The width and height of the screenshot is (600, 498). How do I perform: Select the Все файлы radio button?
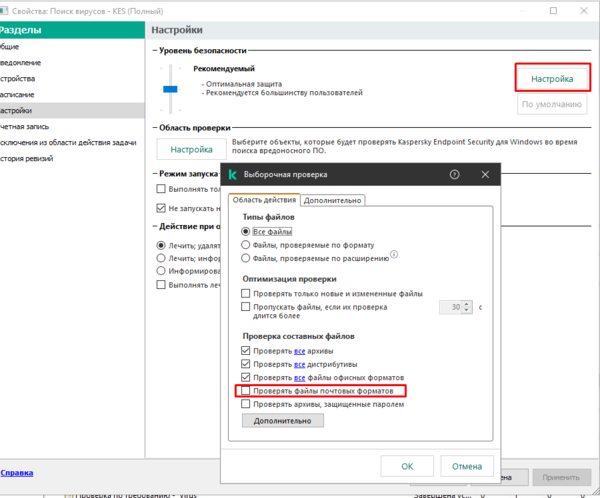click(x=246, y=232)
